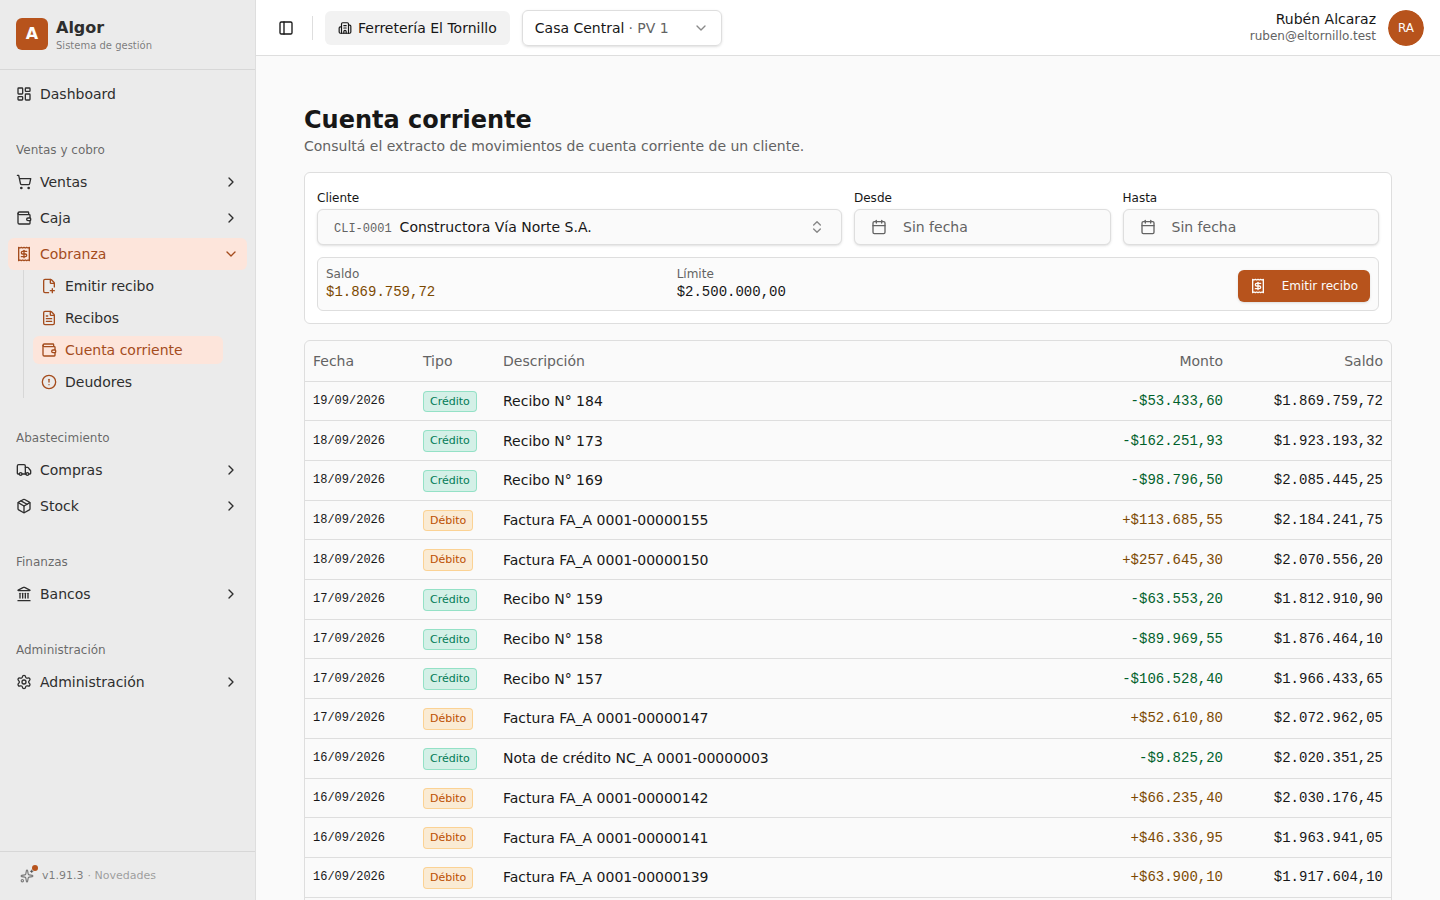Image resolution: width=1440 pixels, height=900 pixels.
Task: Open the Cliente selector combo box
Action: pos(579,227)
